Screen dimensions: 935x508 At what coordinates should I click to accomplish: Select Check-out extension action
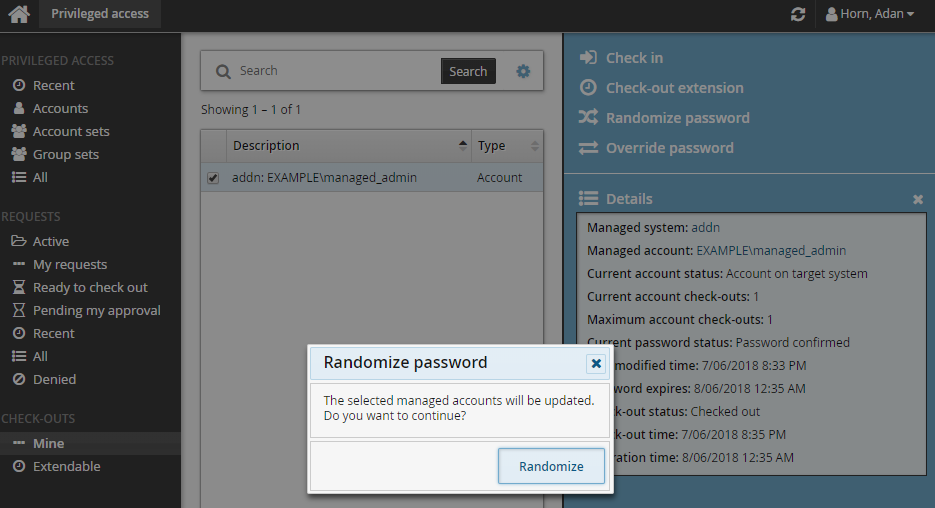coord(674,88)
